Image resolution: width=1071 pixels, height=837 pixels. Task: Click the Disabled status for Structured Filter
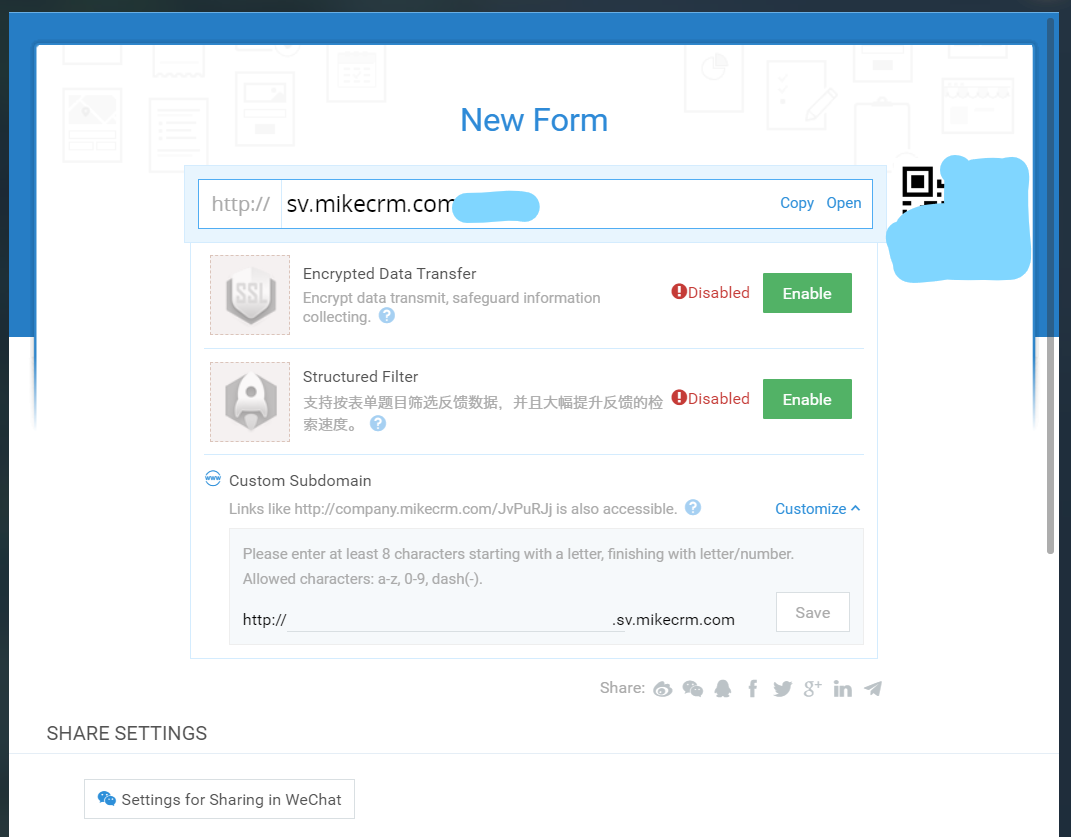[710, 398]
